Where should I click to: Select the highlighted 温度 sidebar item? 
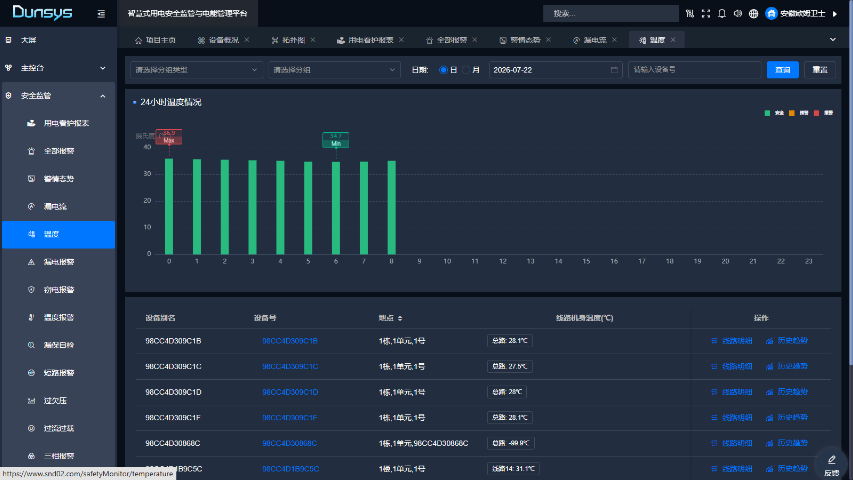(58, 235)
